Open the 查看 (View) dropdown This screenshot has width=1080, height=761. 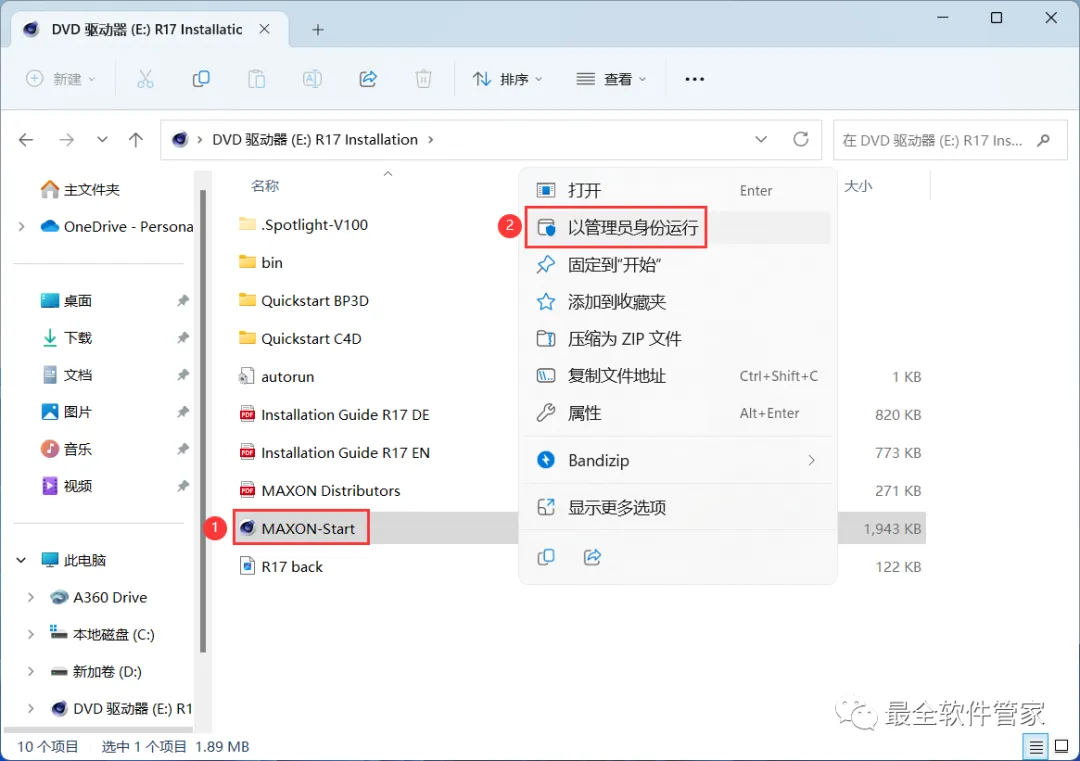tap(611, 79)
